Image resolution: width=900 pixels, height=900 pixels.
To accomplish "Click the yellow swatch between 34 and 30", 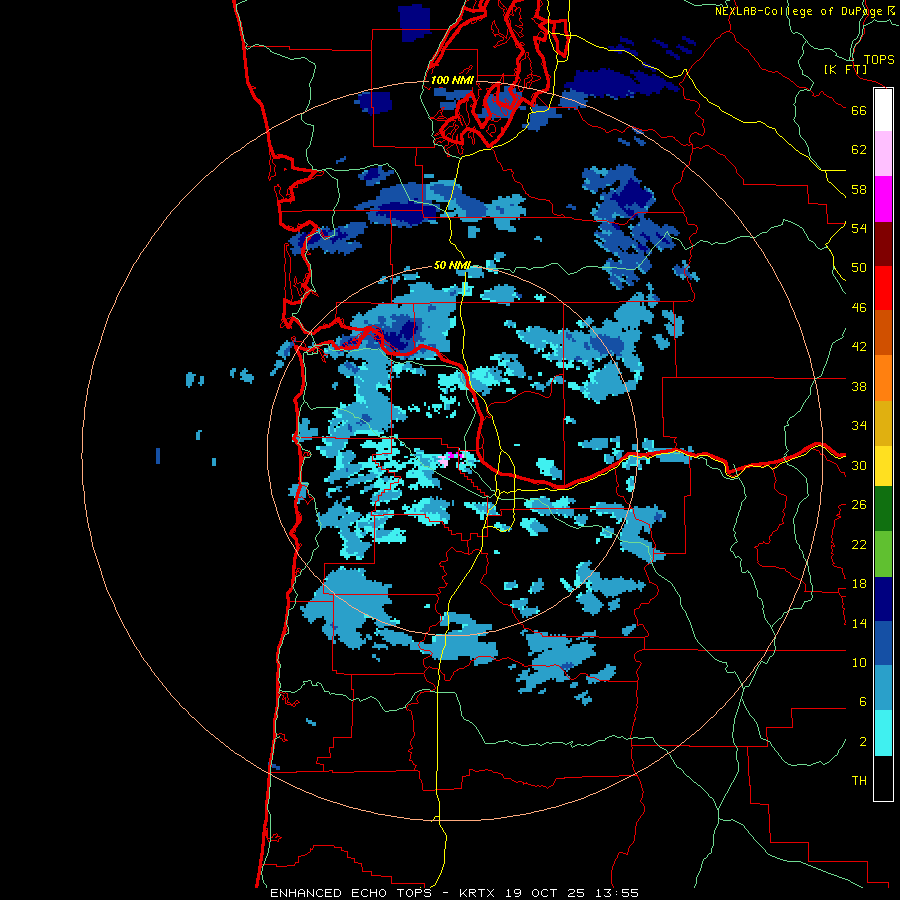I will tap(883, 465).
